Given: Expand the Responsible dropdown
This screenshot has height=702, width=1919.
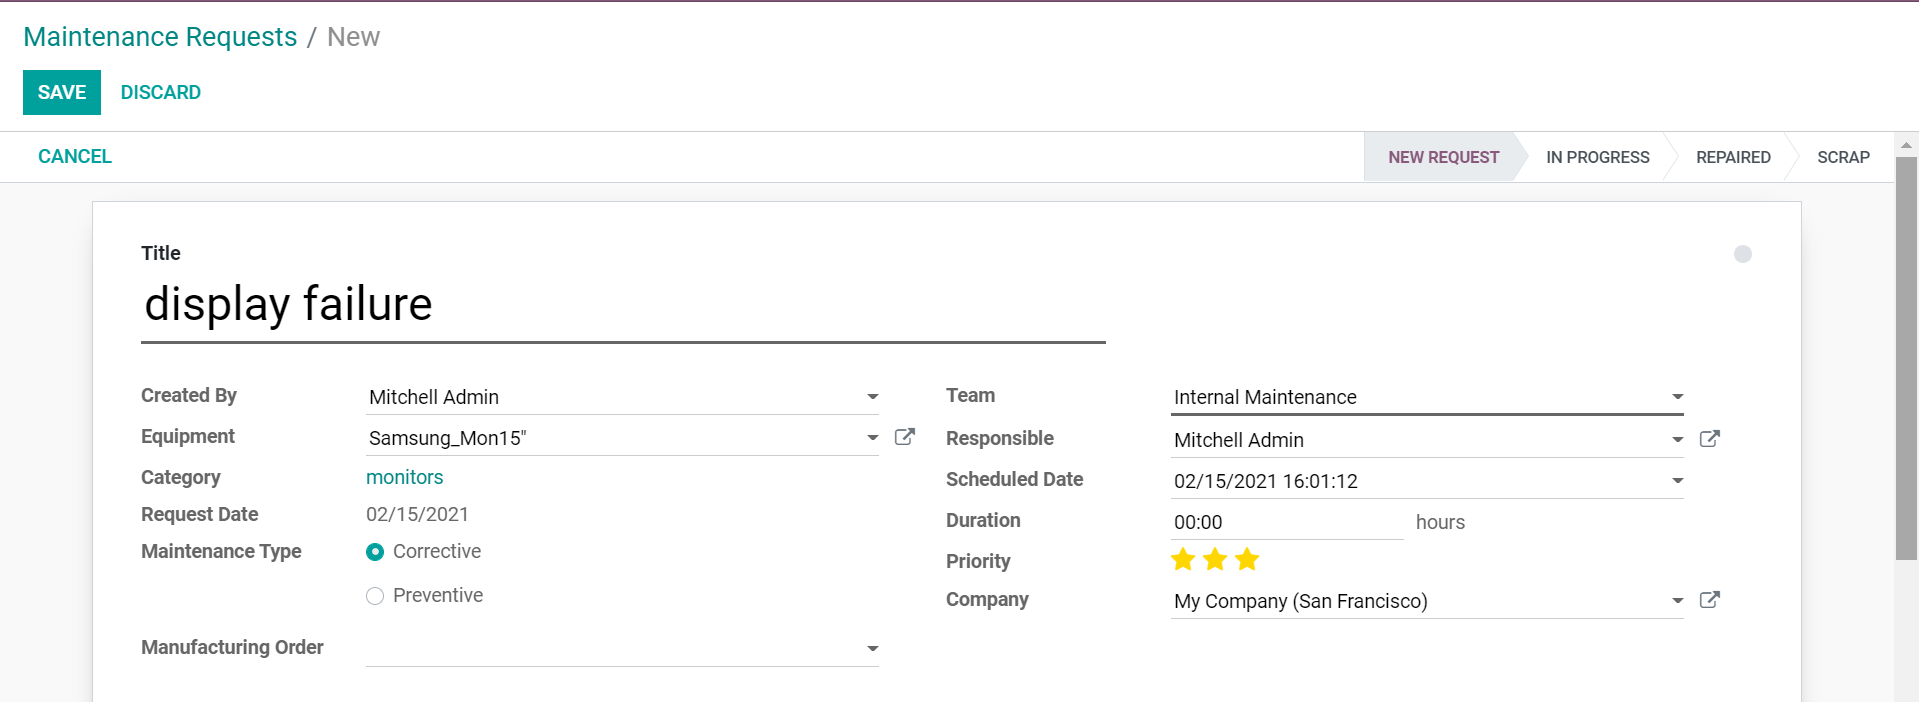Looking at the screenshot, I should point(1677,440).
